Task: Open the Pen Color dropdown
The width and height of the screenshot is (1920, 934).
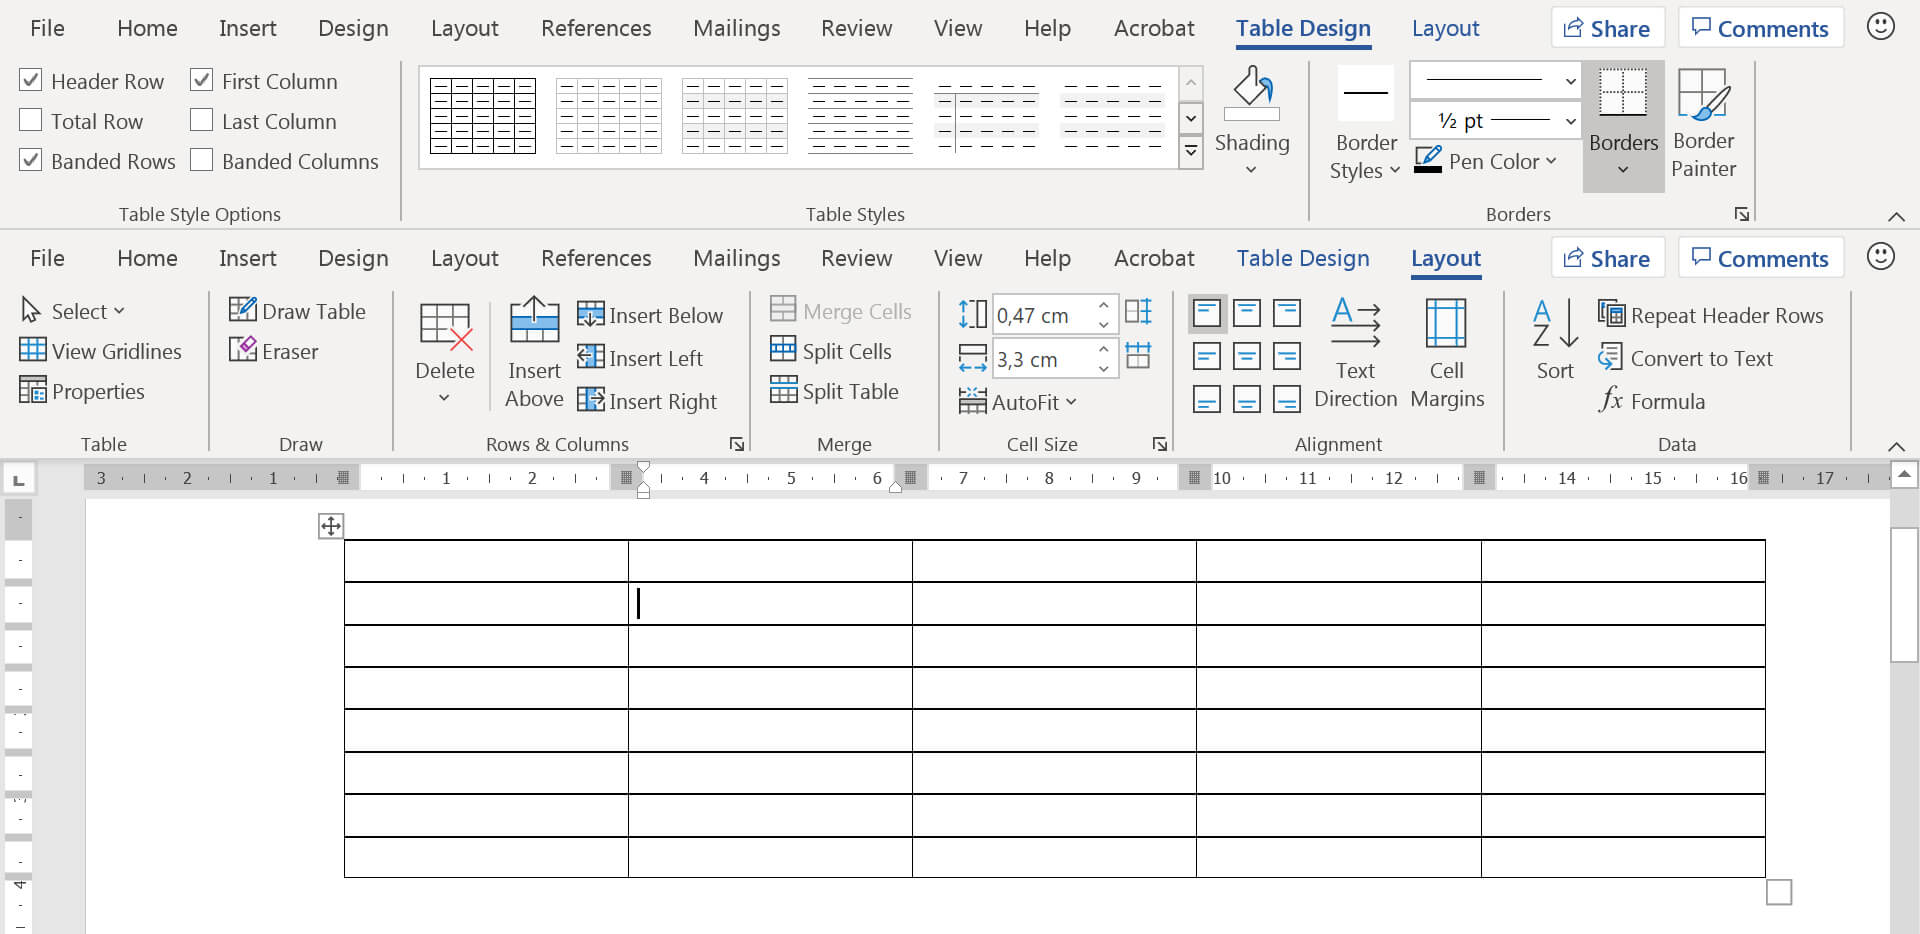Action: [x=1486, y=161]
